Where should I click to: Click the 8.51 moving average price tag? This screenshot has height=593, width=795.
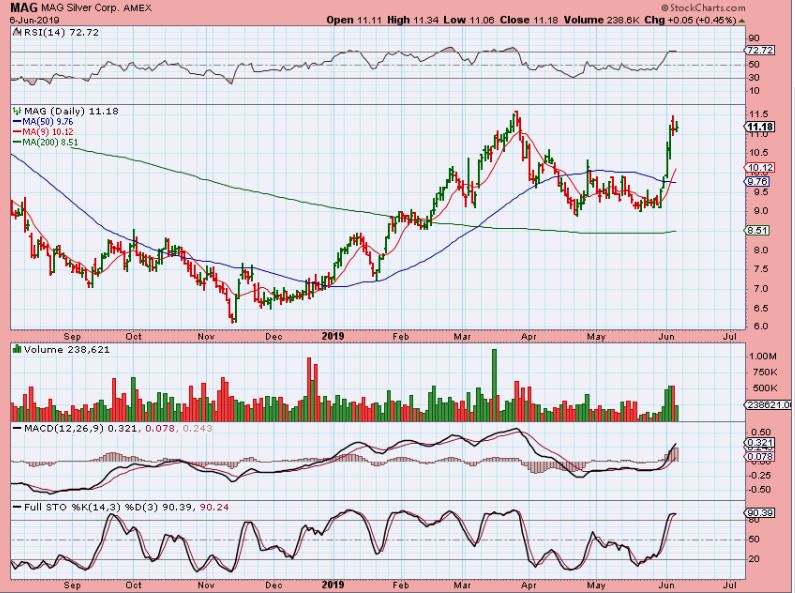(x=758, y=230)
